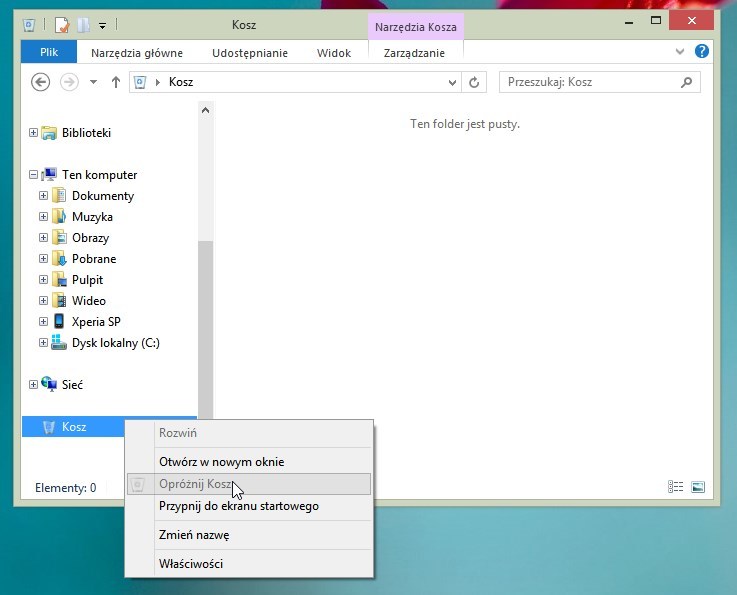The image size is (737, 595).
Task: Open the Dokumenty folder
Action: 103,196
